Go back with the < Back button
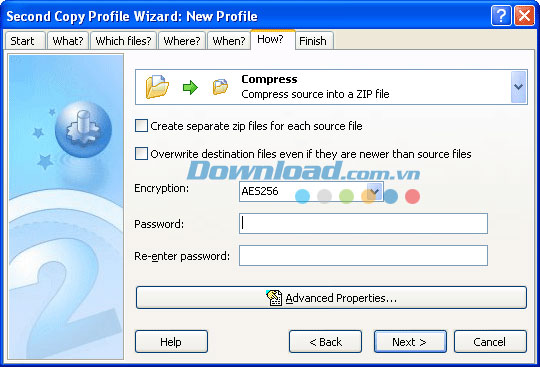The height and width of the screenshot is (367, 540). tap(325, 342)
